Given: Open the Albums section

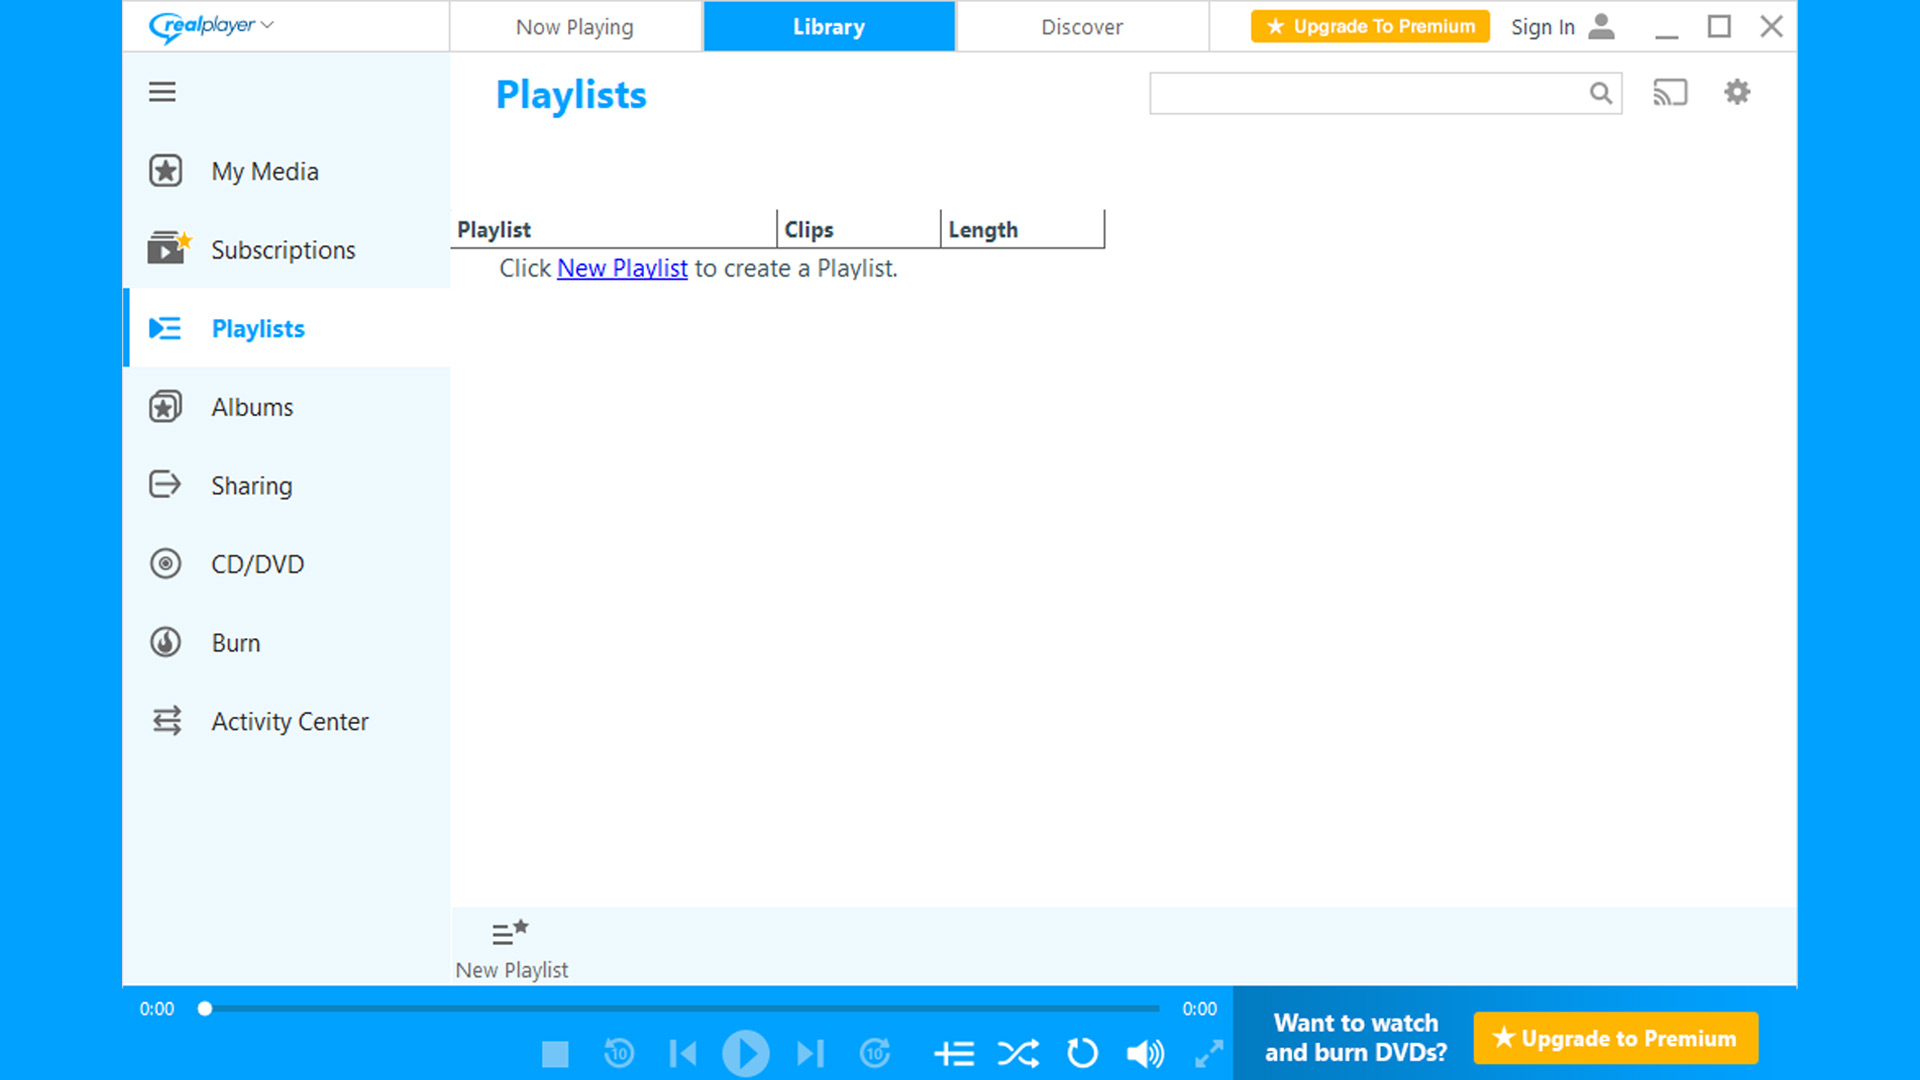Looking at the screenshot, I should pyautogui.click(x=286, y=407).
